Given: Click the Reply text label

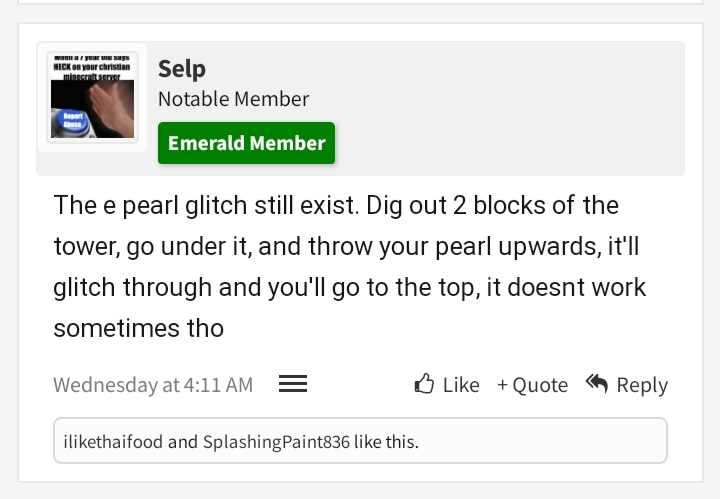Looking at the screenshot, I should click(x=642, y=385).
